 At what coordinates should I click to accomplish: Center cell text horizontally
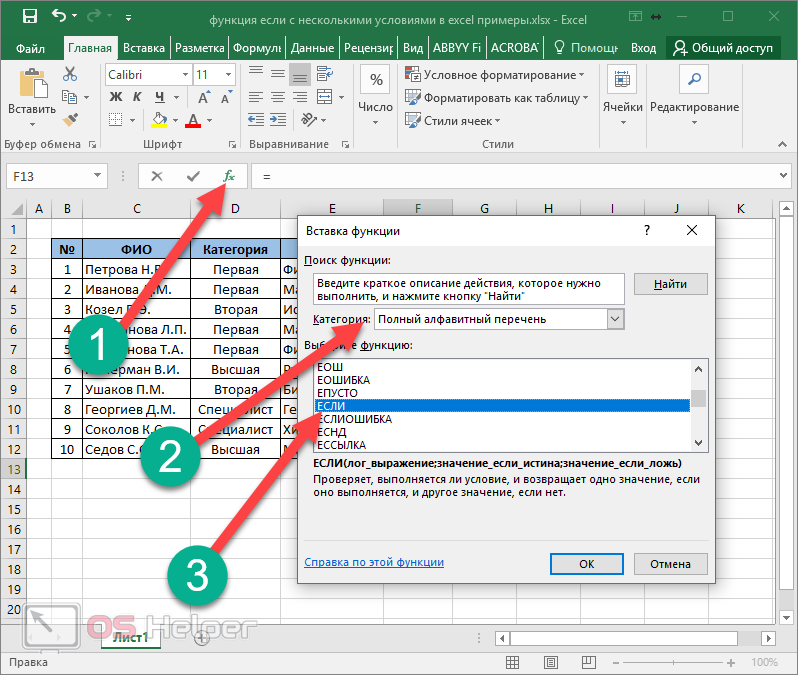(278, 97)
